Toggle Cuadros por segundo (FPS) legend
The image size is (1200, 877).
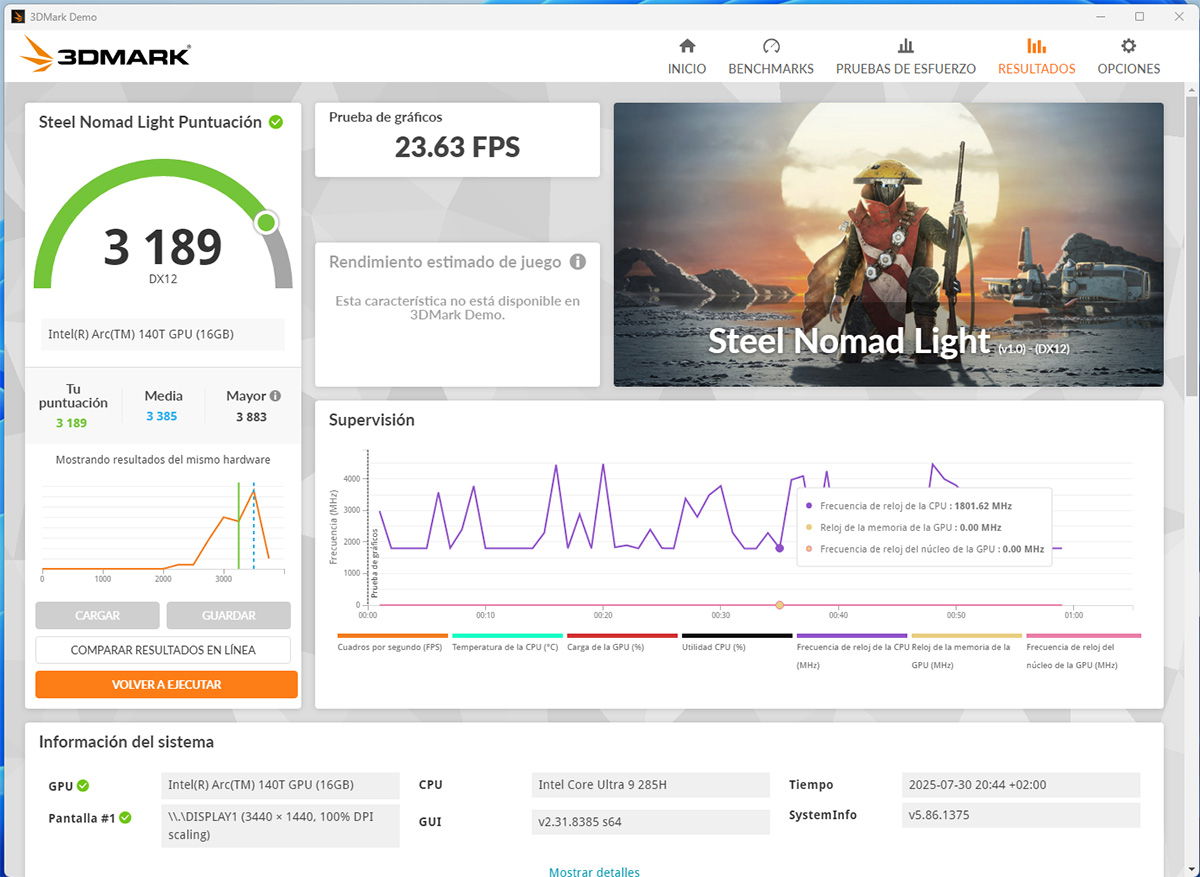pyautogui.click(x=392, y=643)
